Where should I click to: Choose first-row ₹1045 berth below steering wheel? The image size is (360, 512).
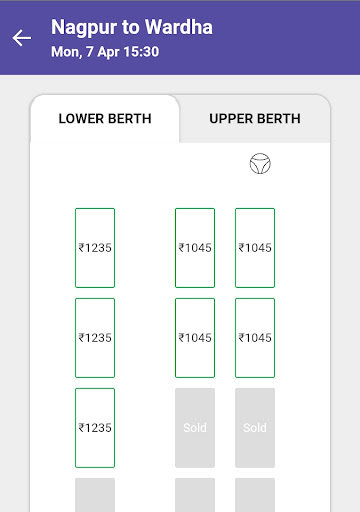(255, 248)
